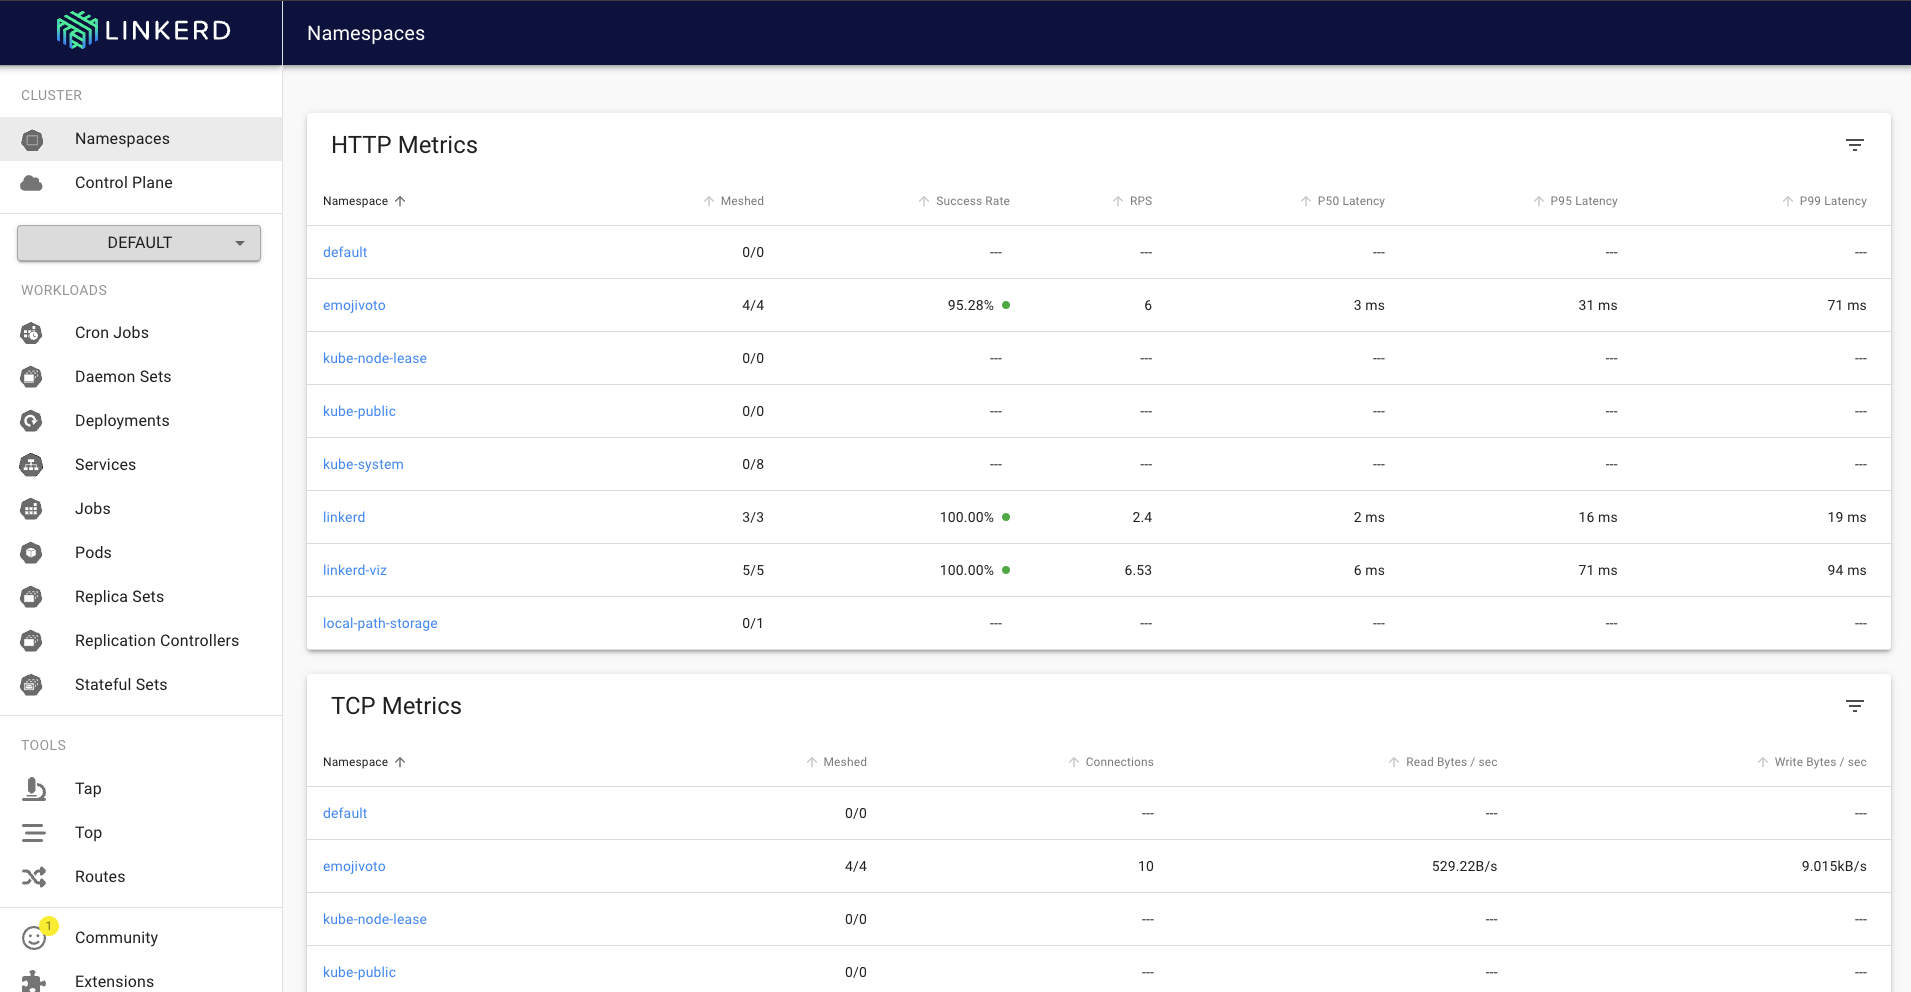
Task: Open the DEFAULT namespace dropdown
Action: 138,242
